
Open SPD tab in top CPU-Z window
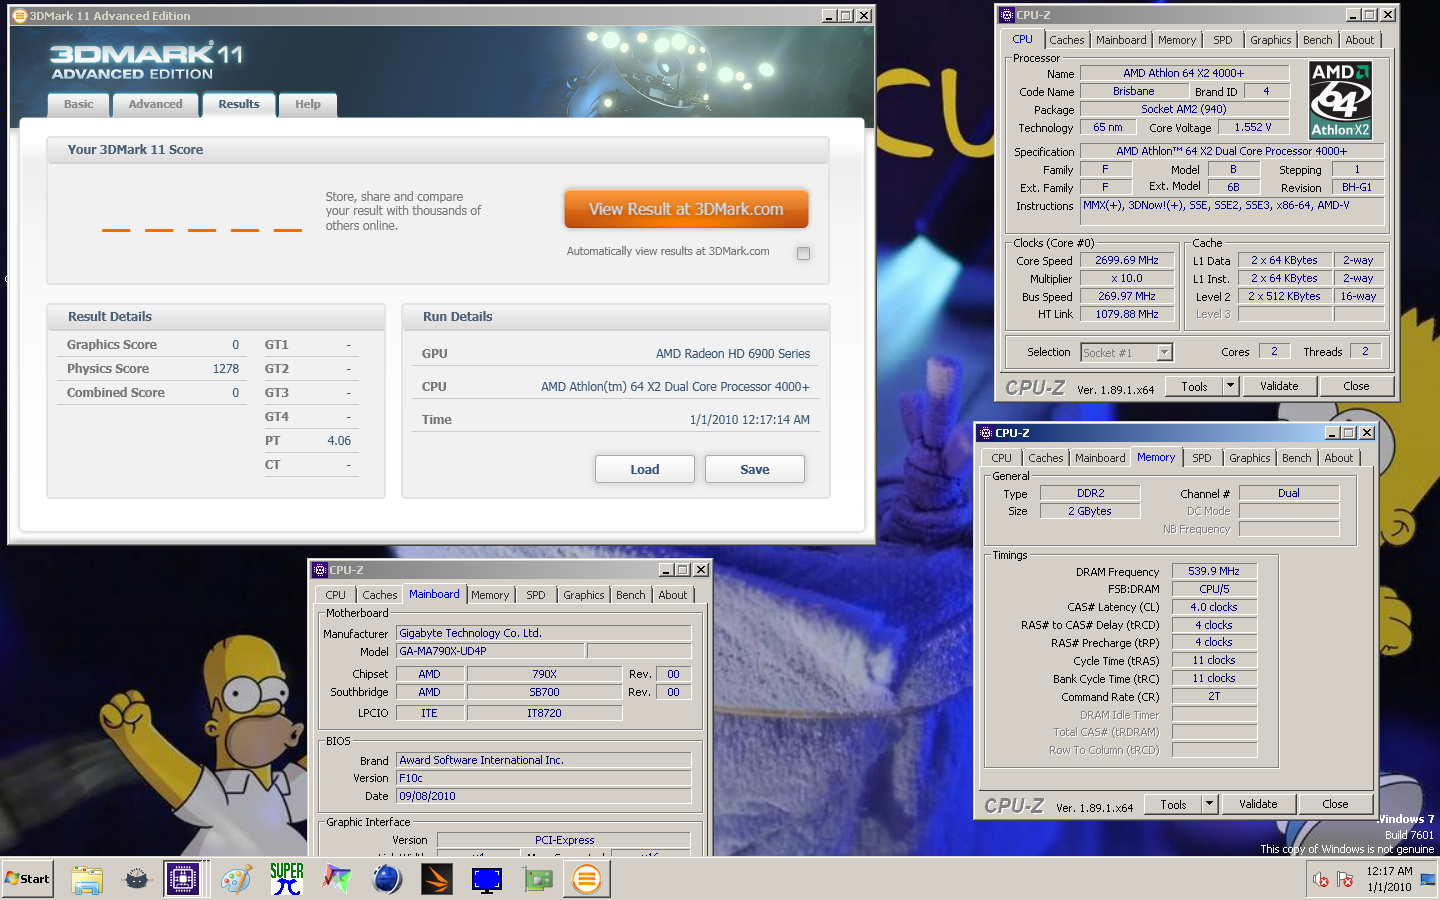1223,40
